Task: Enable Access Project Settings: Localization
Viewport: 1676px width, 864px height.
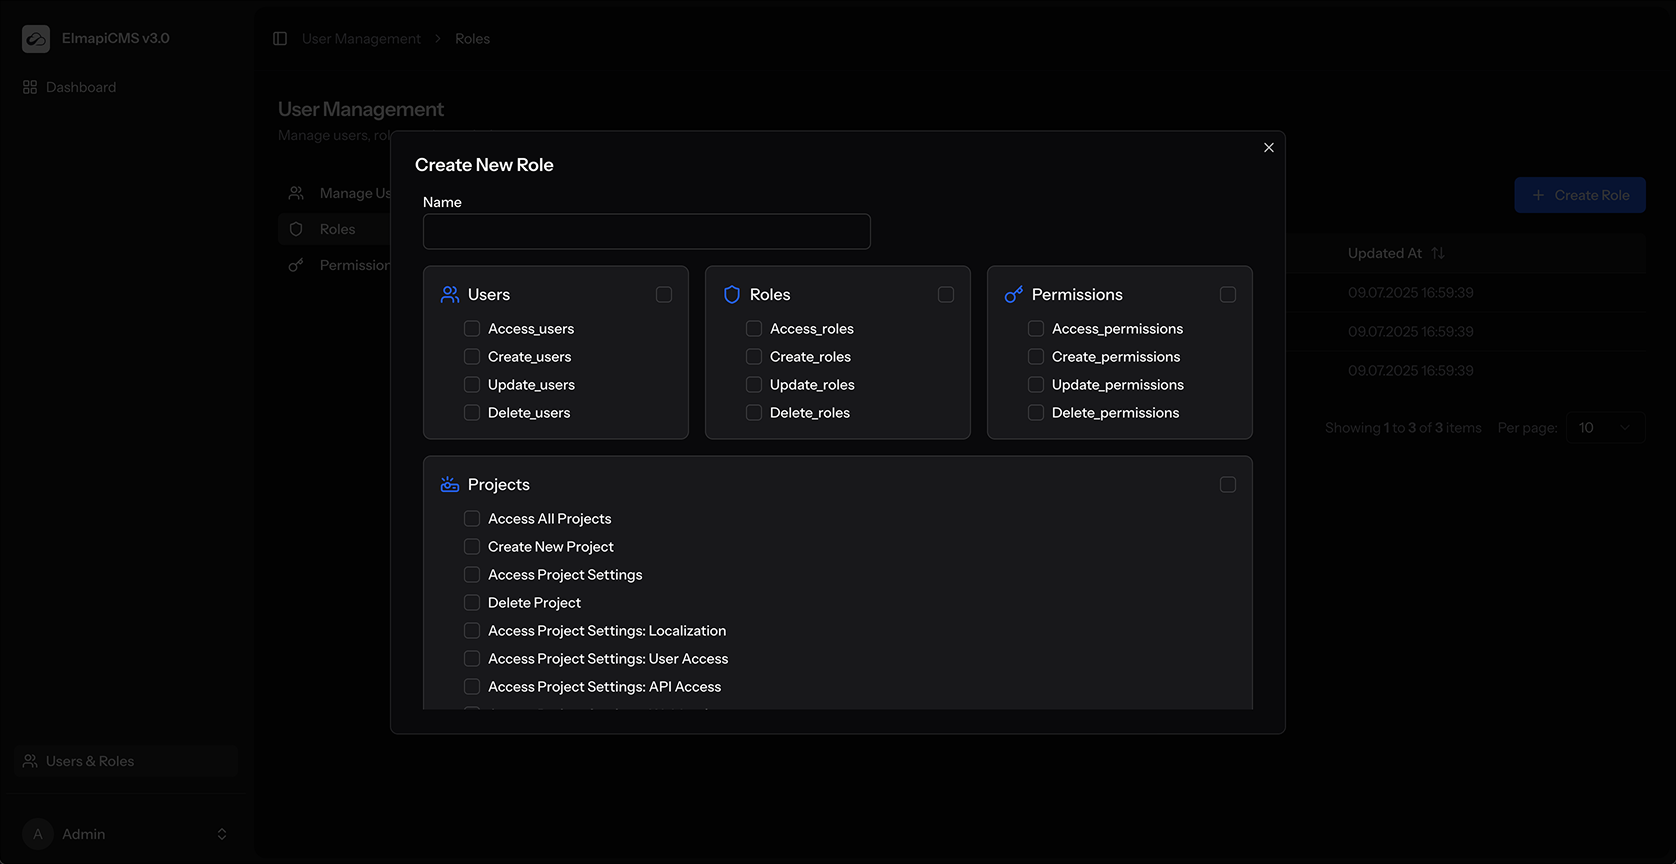Action: [472, 630]
